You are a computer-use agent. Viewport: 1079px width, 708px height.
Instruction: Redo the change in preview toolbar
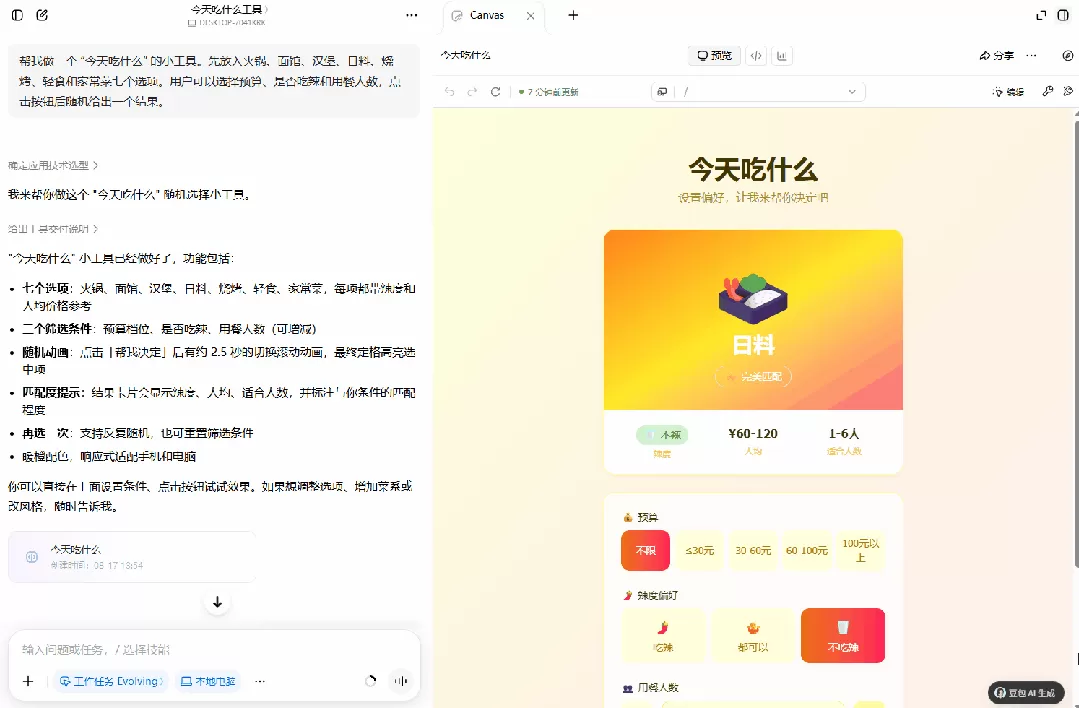472,92
